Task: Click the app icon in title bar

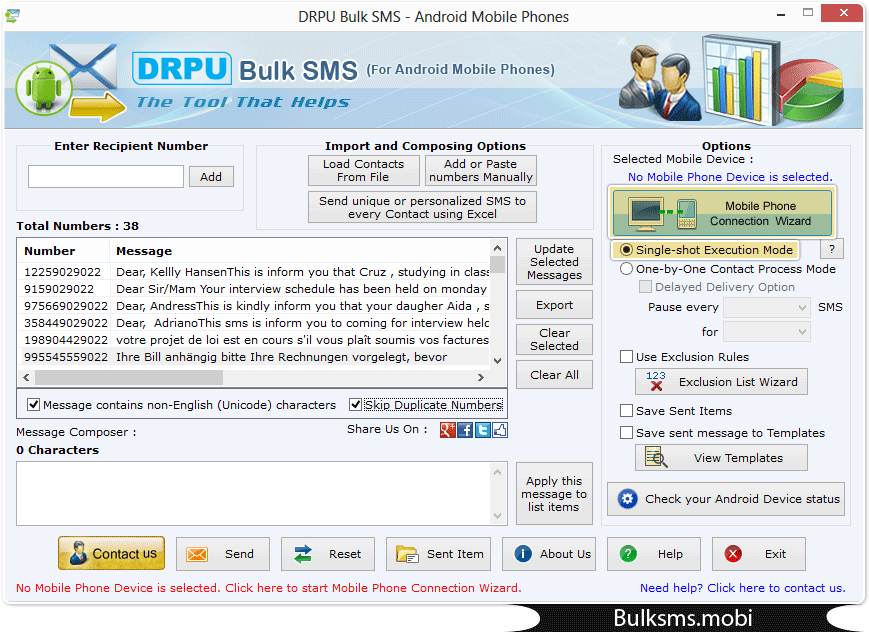Action: coord(12,16)
